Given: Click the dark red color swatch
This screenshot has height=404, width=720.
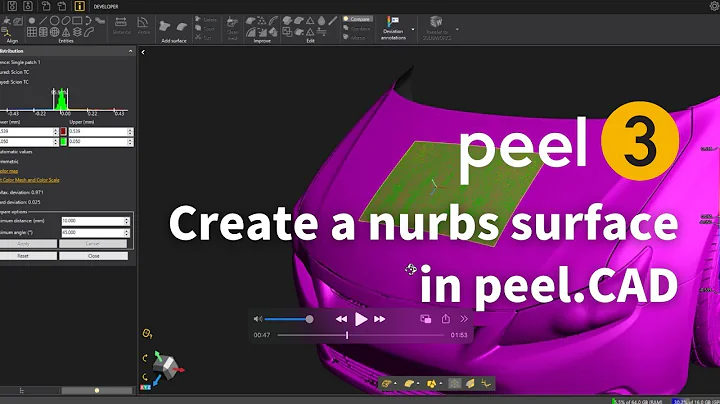Looking at the screenshot, I should point(63,132).
